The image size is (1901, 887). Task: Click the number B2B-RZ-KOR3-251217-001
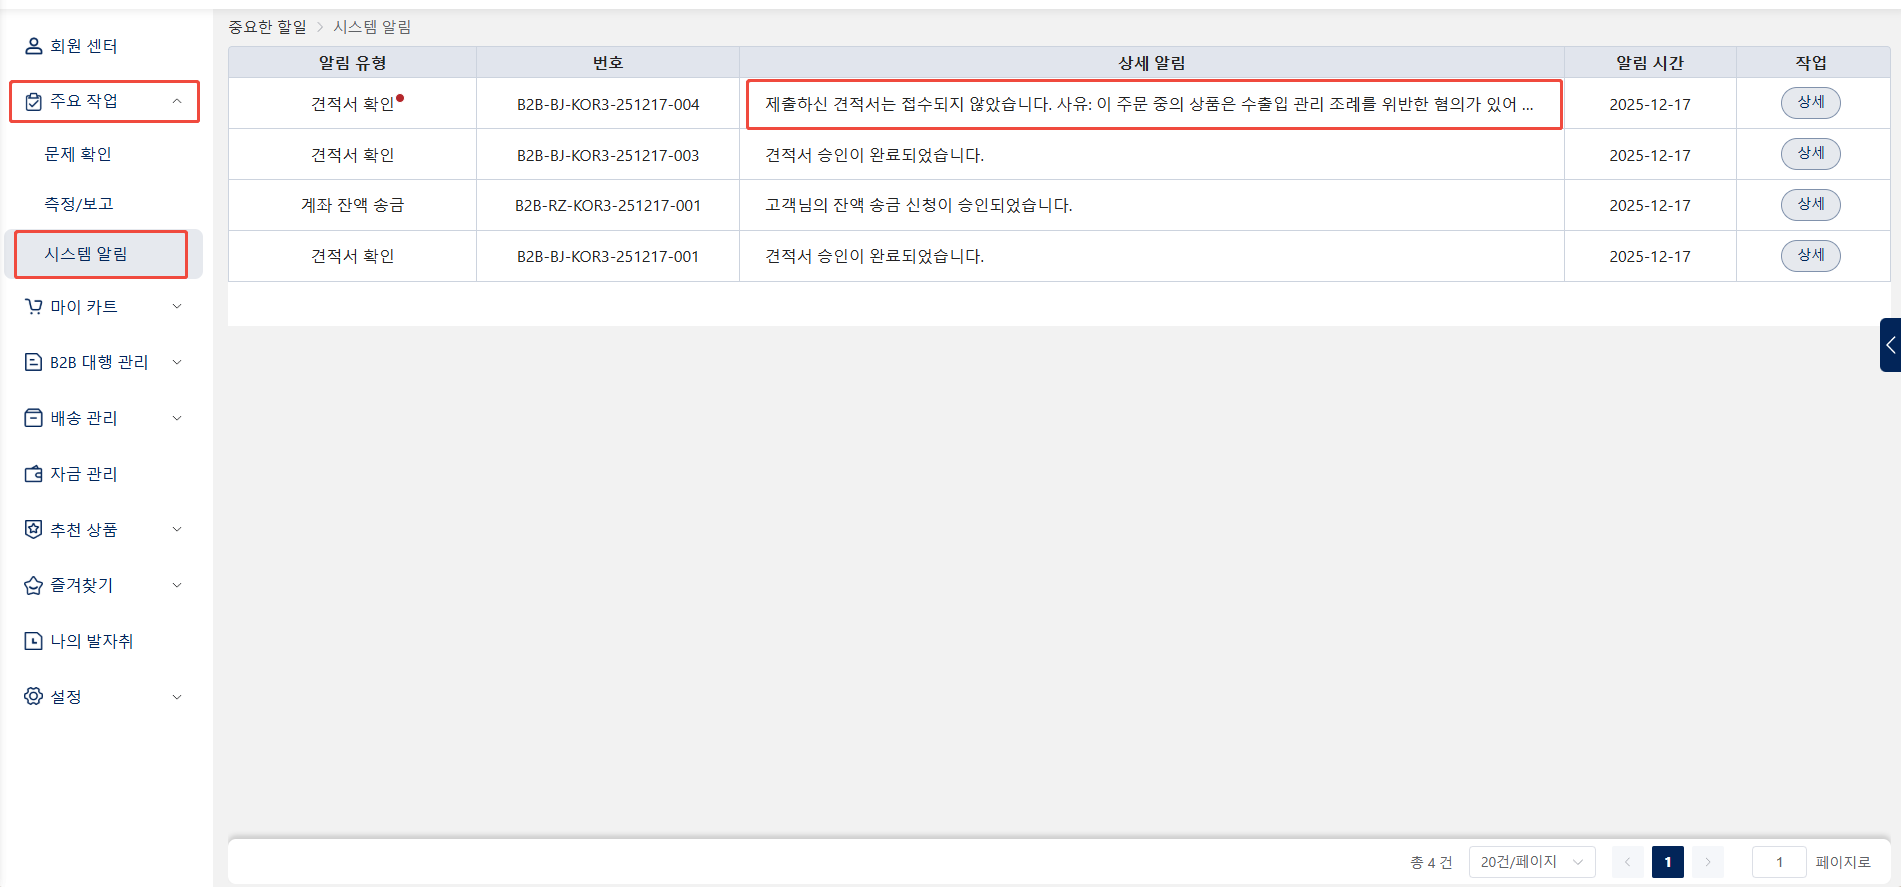pos(608,205)
